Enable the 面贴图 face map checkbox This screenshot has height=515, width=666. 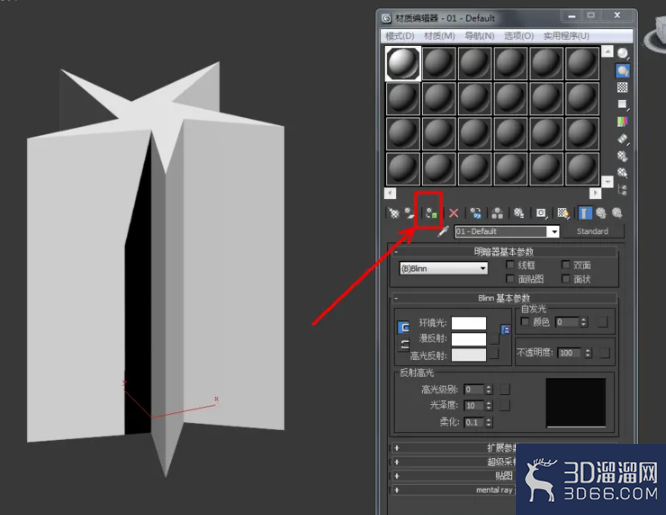(x=510, y=279)
